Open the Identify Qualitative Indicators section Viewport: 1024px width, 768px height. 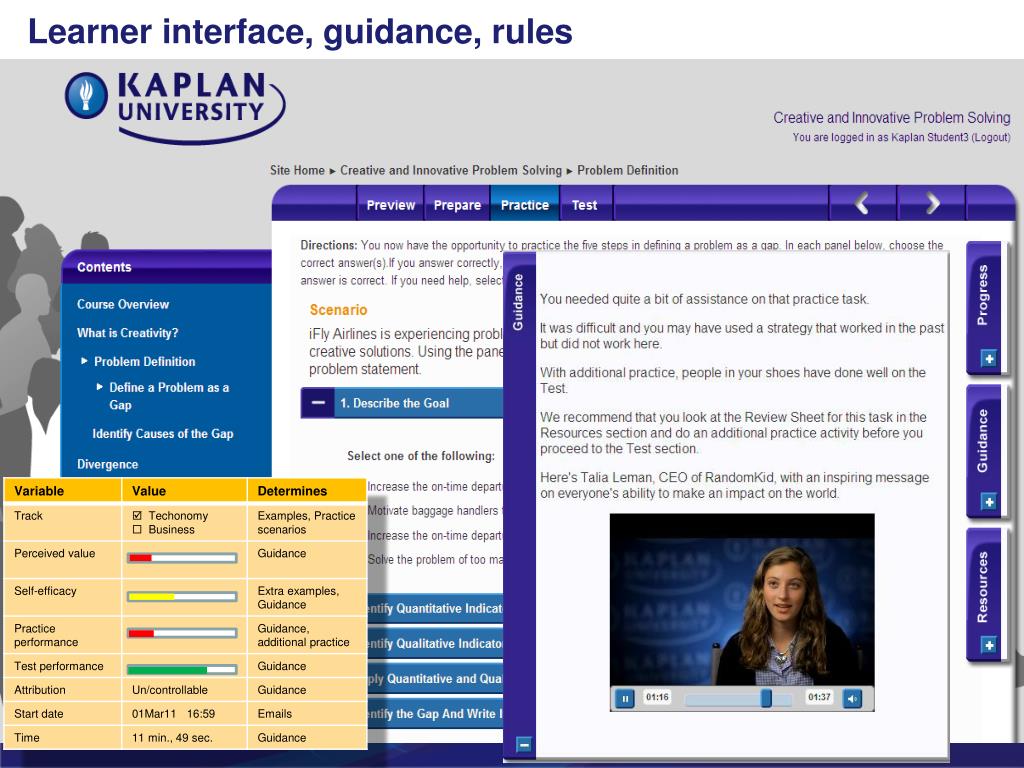[435, 643]
